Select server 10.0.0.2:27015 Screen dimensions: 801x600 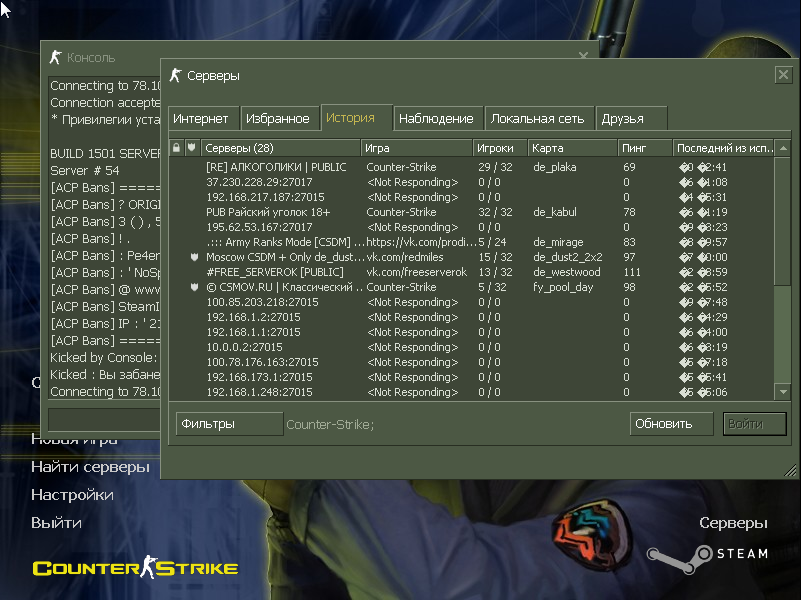pos(472,347)
